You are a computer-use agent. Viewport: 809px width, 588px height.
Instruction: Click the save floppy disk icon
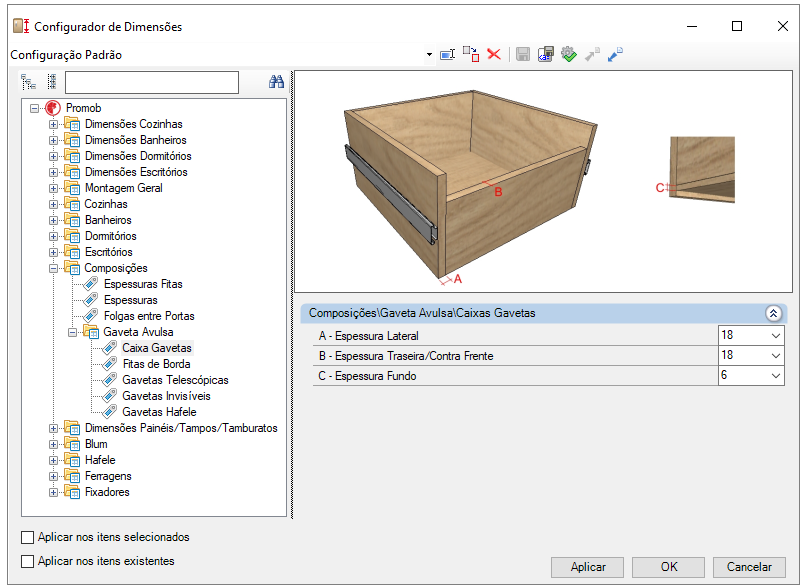523,54
